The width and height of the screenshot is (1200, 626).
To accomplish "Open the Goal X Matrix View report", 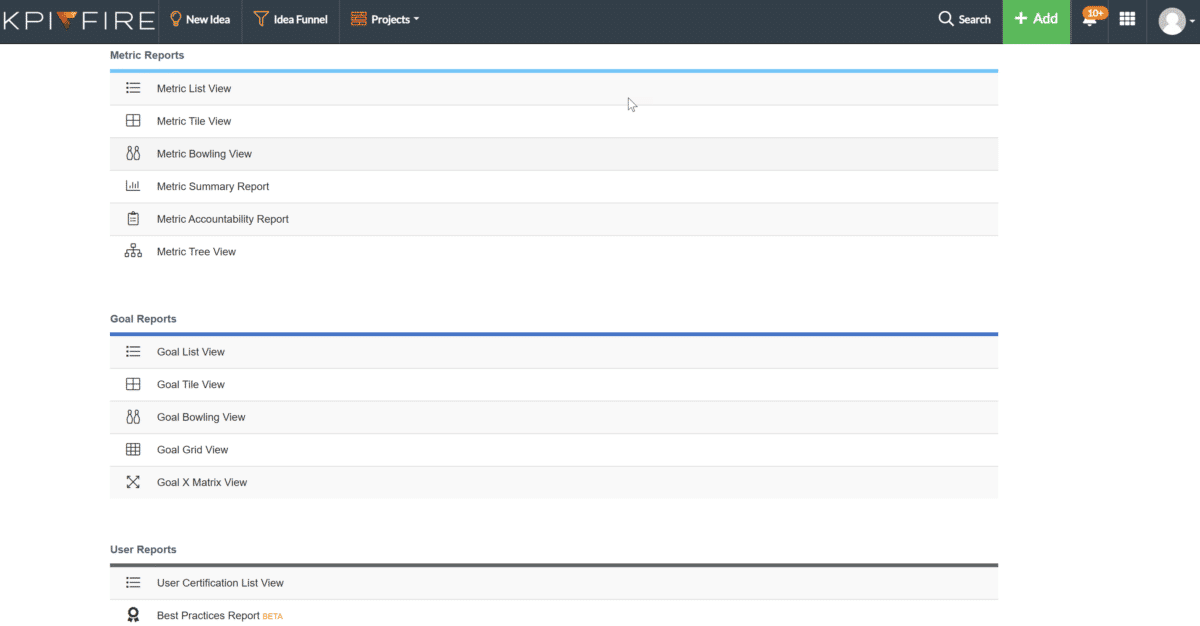I will point(202,482).
